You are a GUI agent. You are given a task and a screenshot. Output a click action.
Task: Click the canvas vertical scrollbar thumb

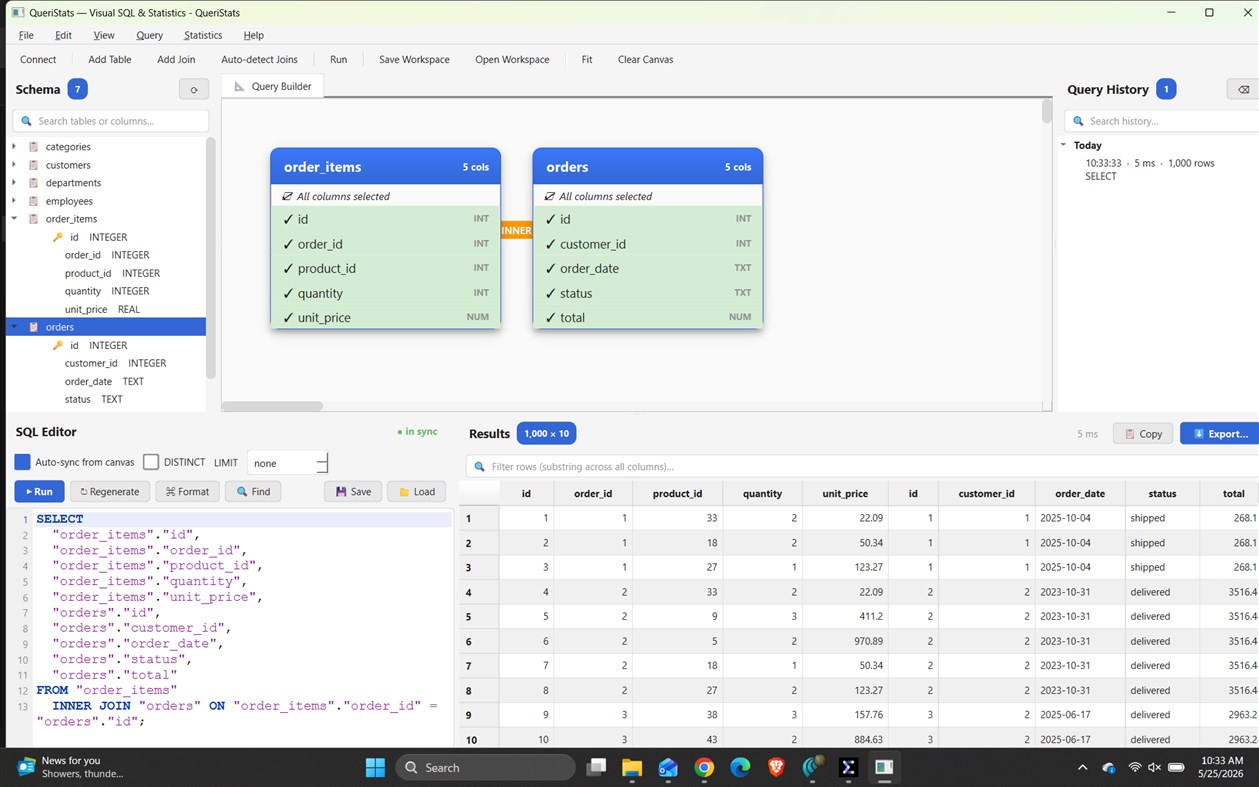click(1047, 111)
